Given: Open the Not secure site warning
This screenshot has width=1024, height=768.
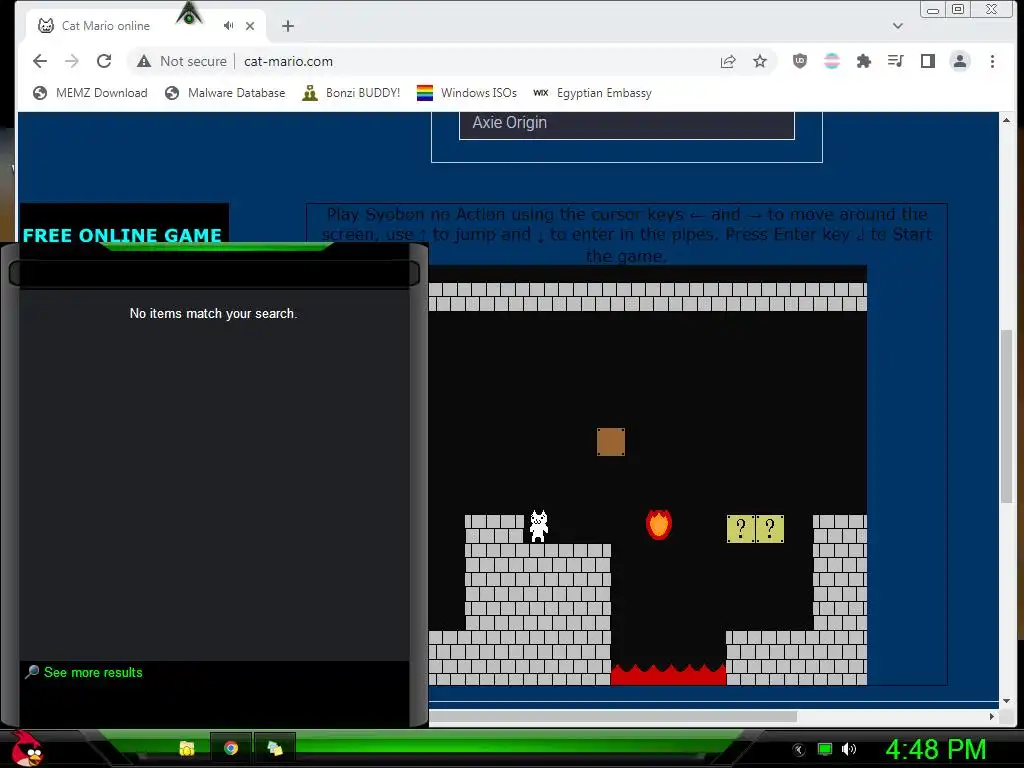Looking at the screenshot, I should click(182, 61).
